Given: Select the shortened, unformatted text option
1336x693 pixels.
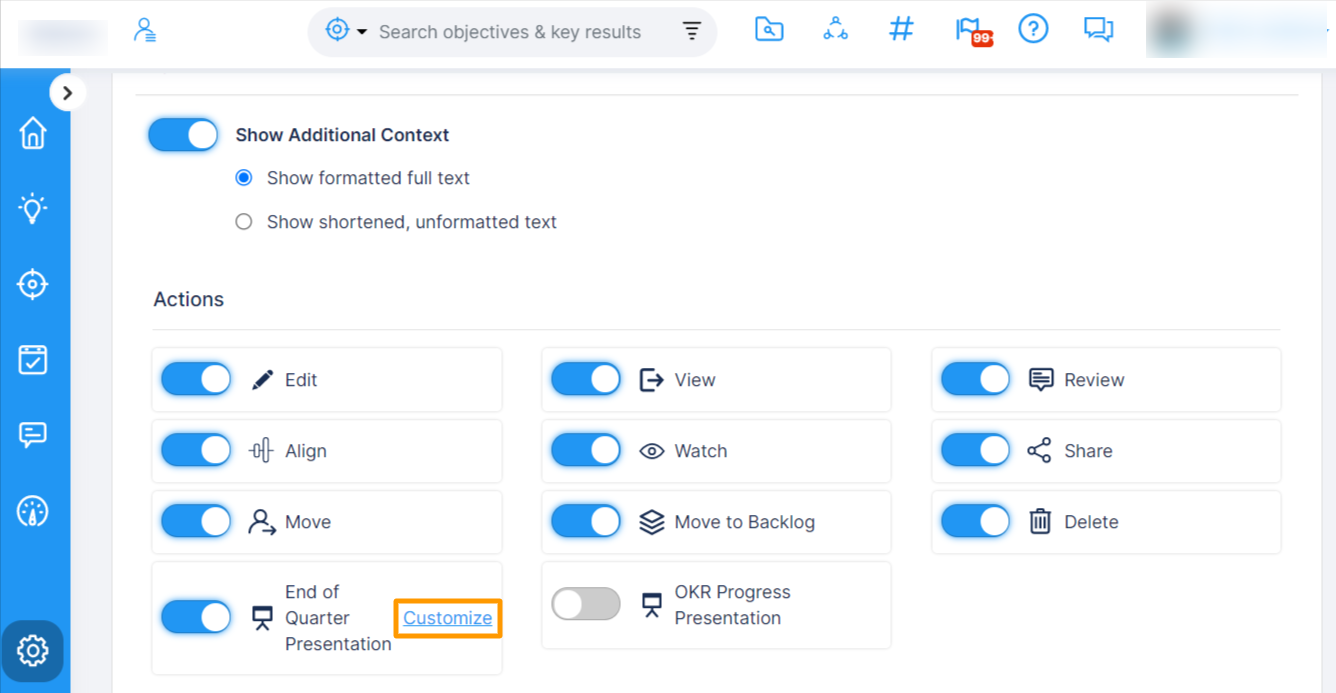Looking at the screenshot, I should [x=243, y=221].
